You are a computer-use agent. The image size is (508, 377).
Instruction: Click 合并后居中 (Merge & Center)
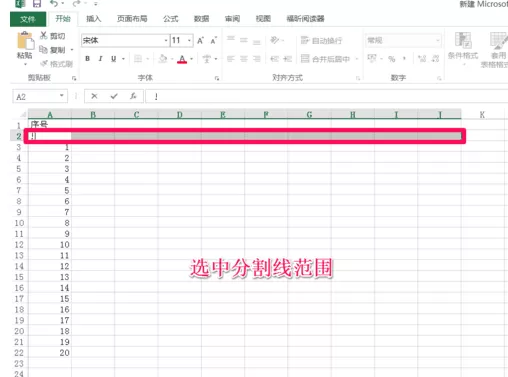(x=325, y=59)
